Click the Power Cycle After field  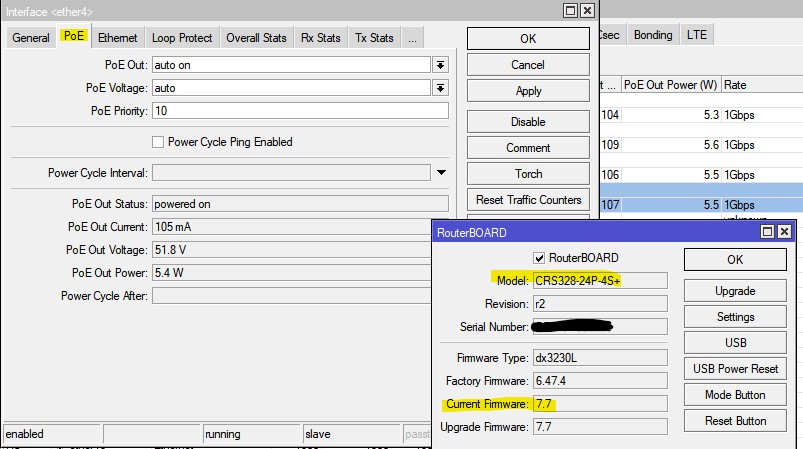click(x=292, y=296)
